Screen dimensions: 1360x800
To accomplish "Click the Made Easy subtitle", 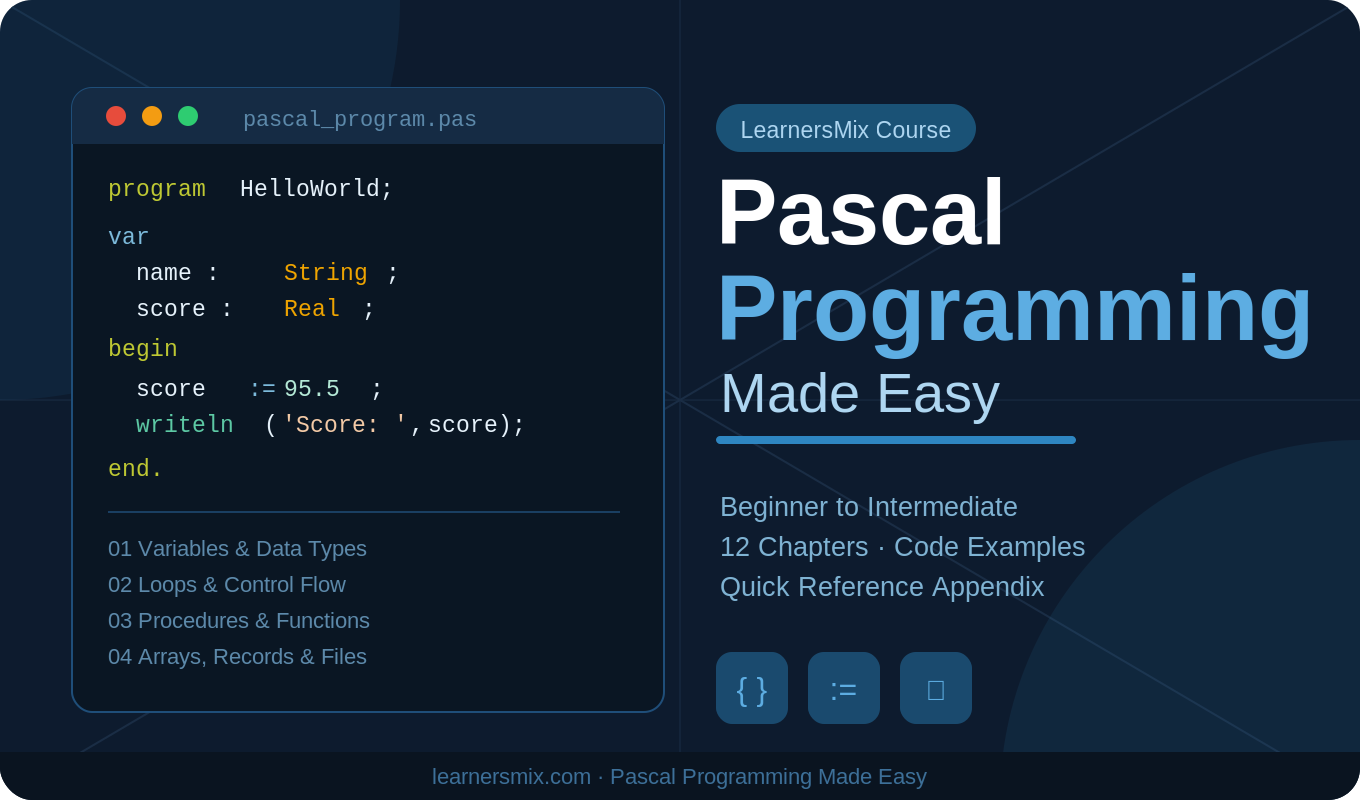I will point(860,393).
